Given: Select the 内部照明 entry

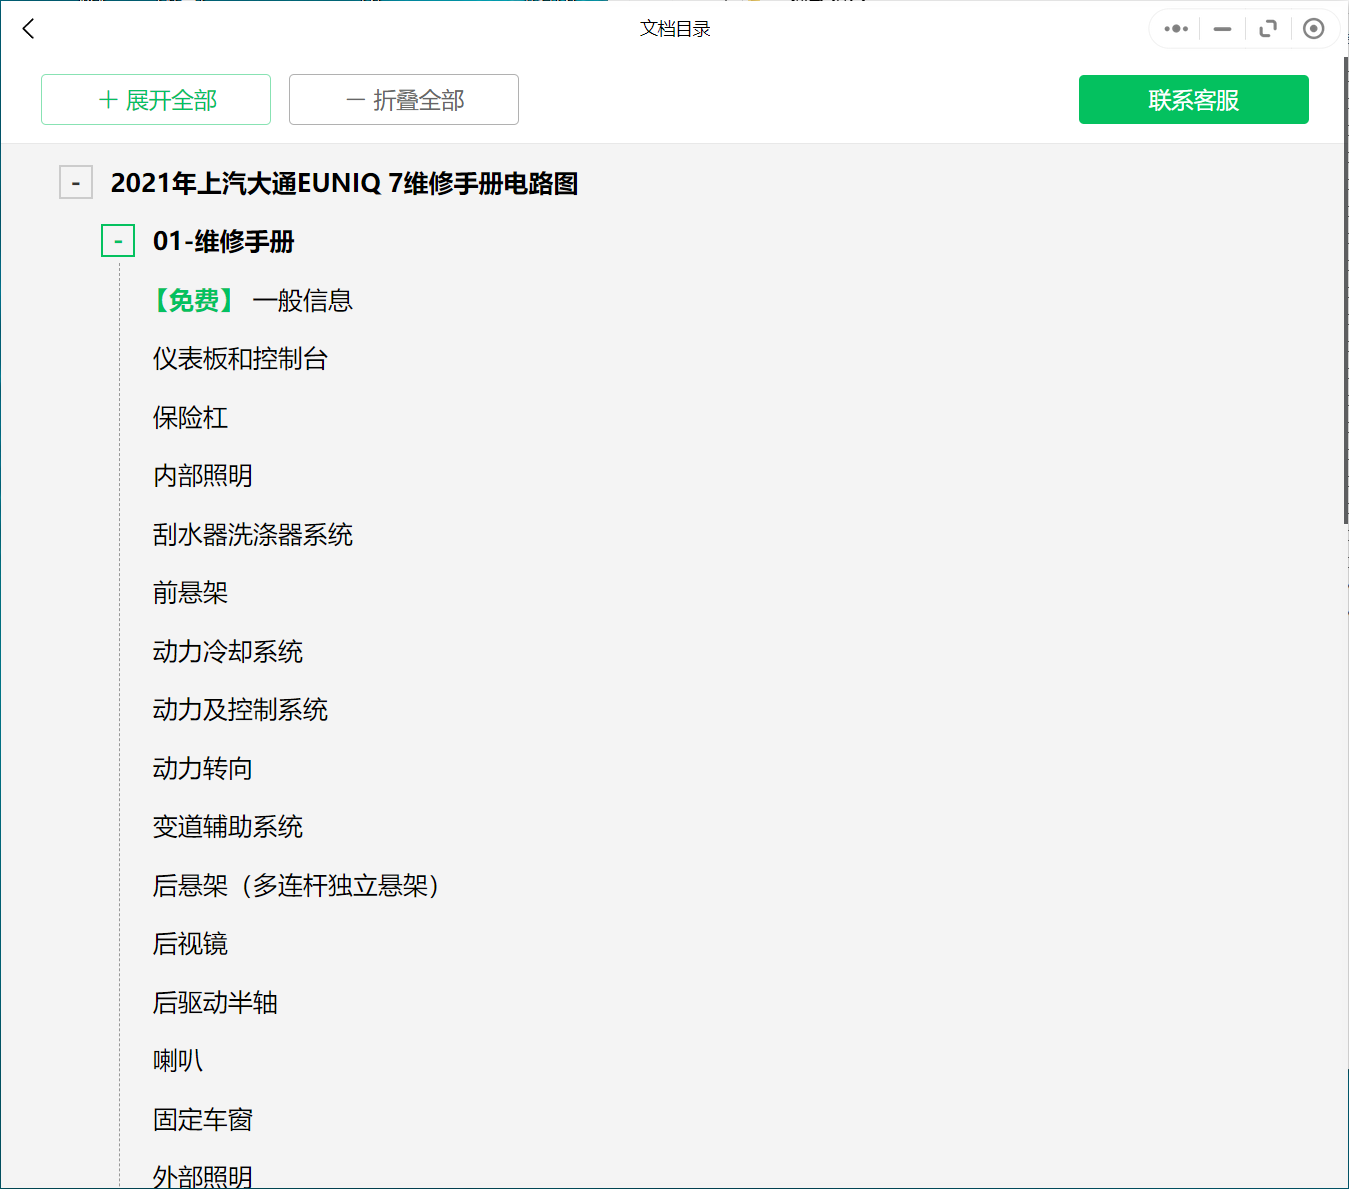Looking at the screenshot, I should coord(202,476).
